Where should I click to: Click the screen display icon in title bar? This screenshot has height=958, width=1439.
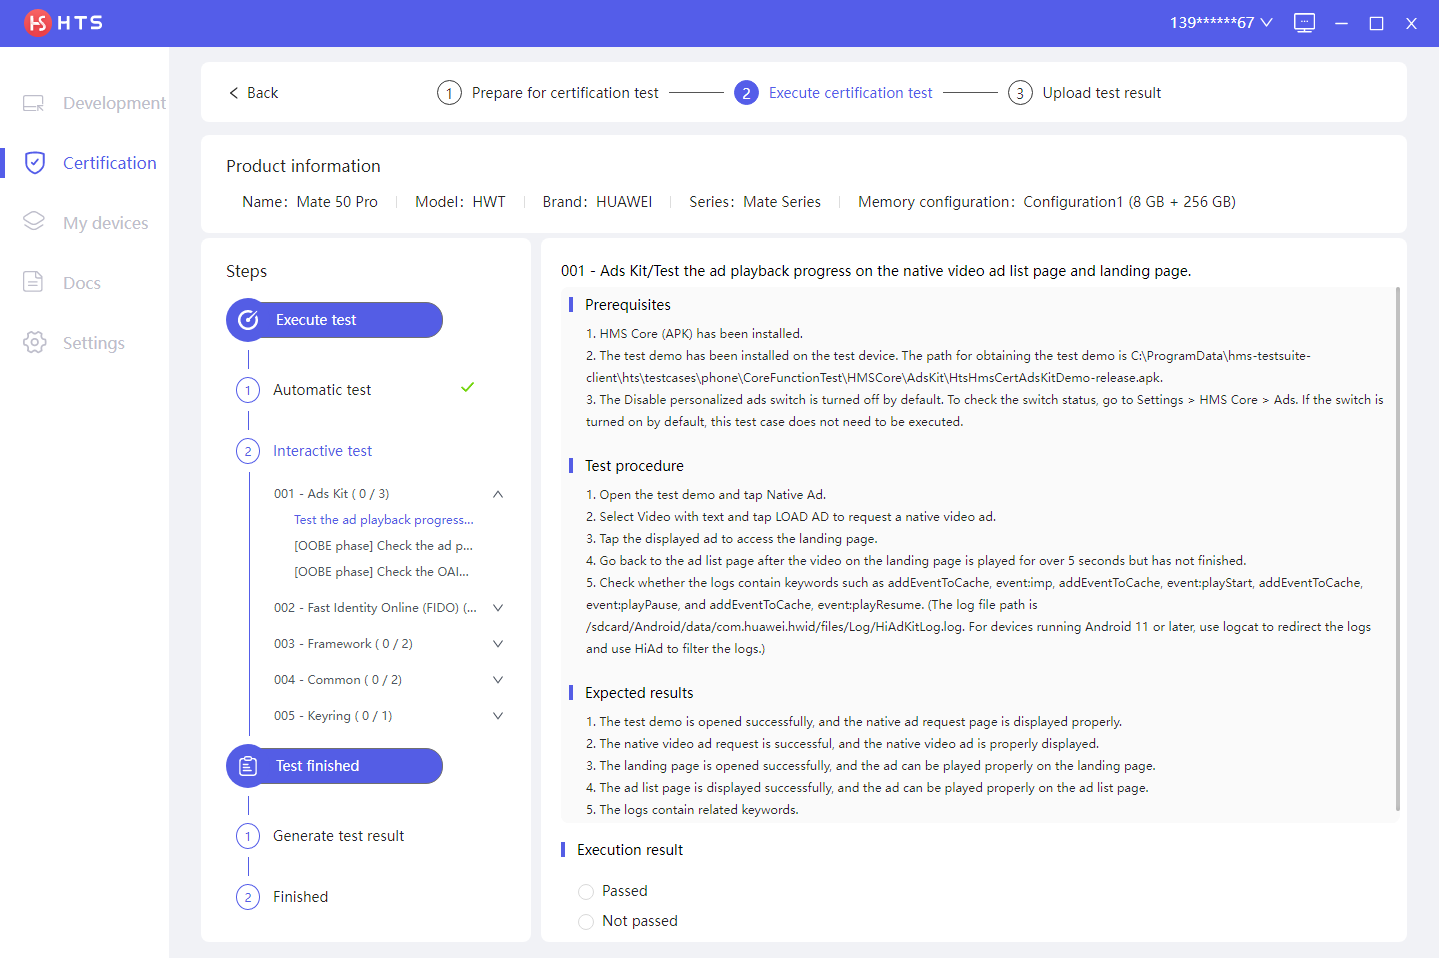point(1304,23)
